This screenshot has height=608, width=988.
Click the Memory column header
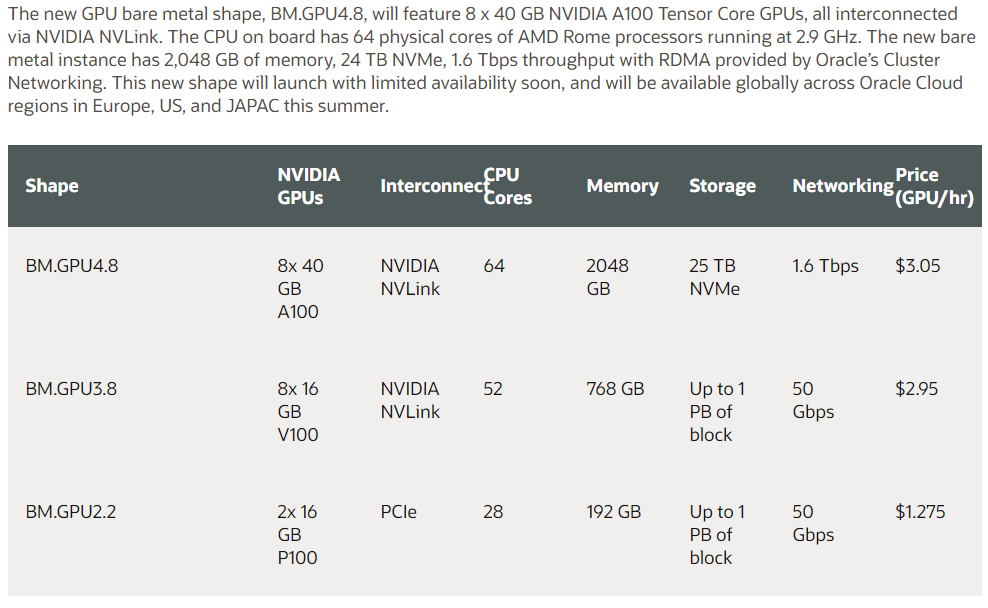(623, 186)
